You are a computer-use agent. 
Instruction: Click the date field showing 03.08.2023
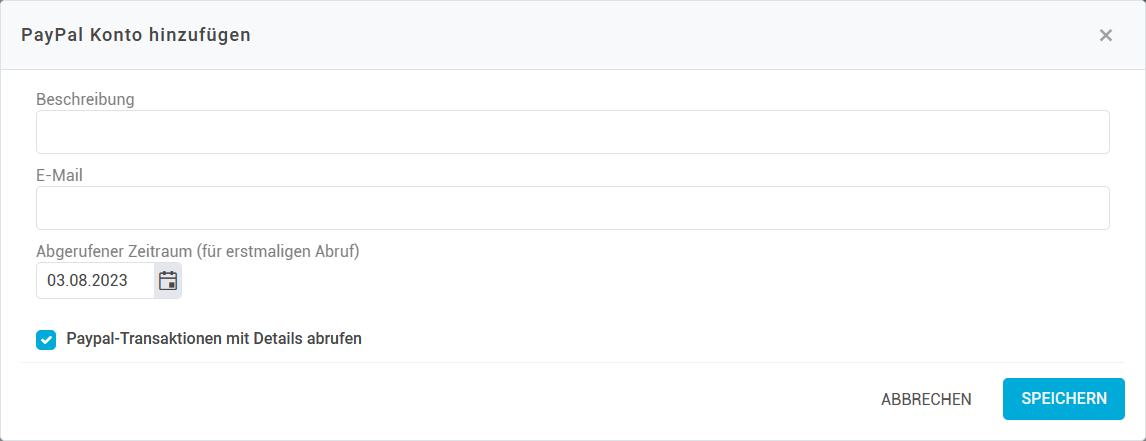pos(95,280)
